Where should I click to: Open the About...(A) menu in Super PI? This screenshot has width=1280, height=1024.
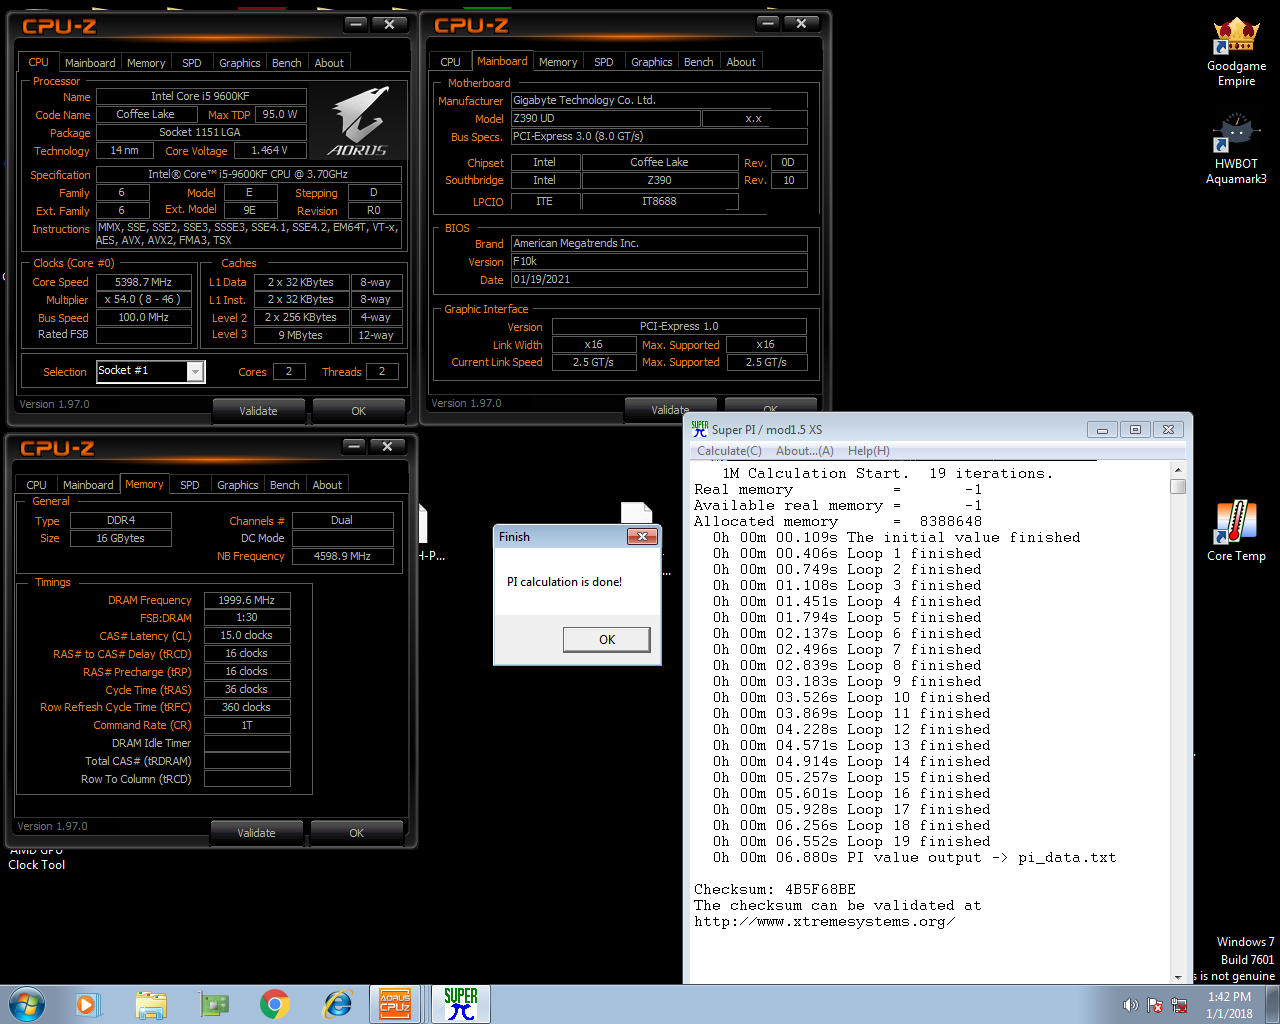pyautogui.click(x=805, y=451)
